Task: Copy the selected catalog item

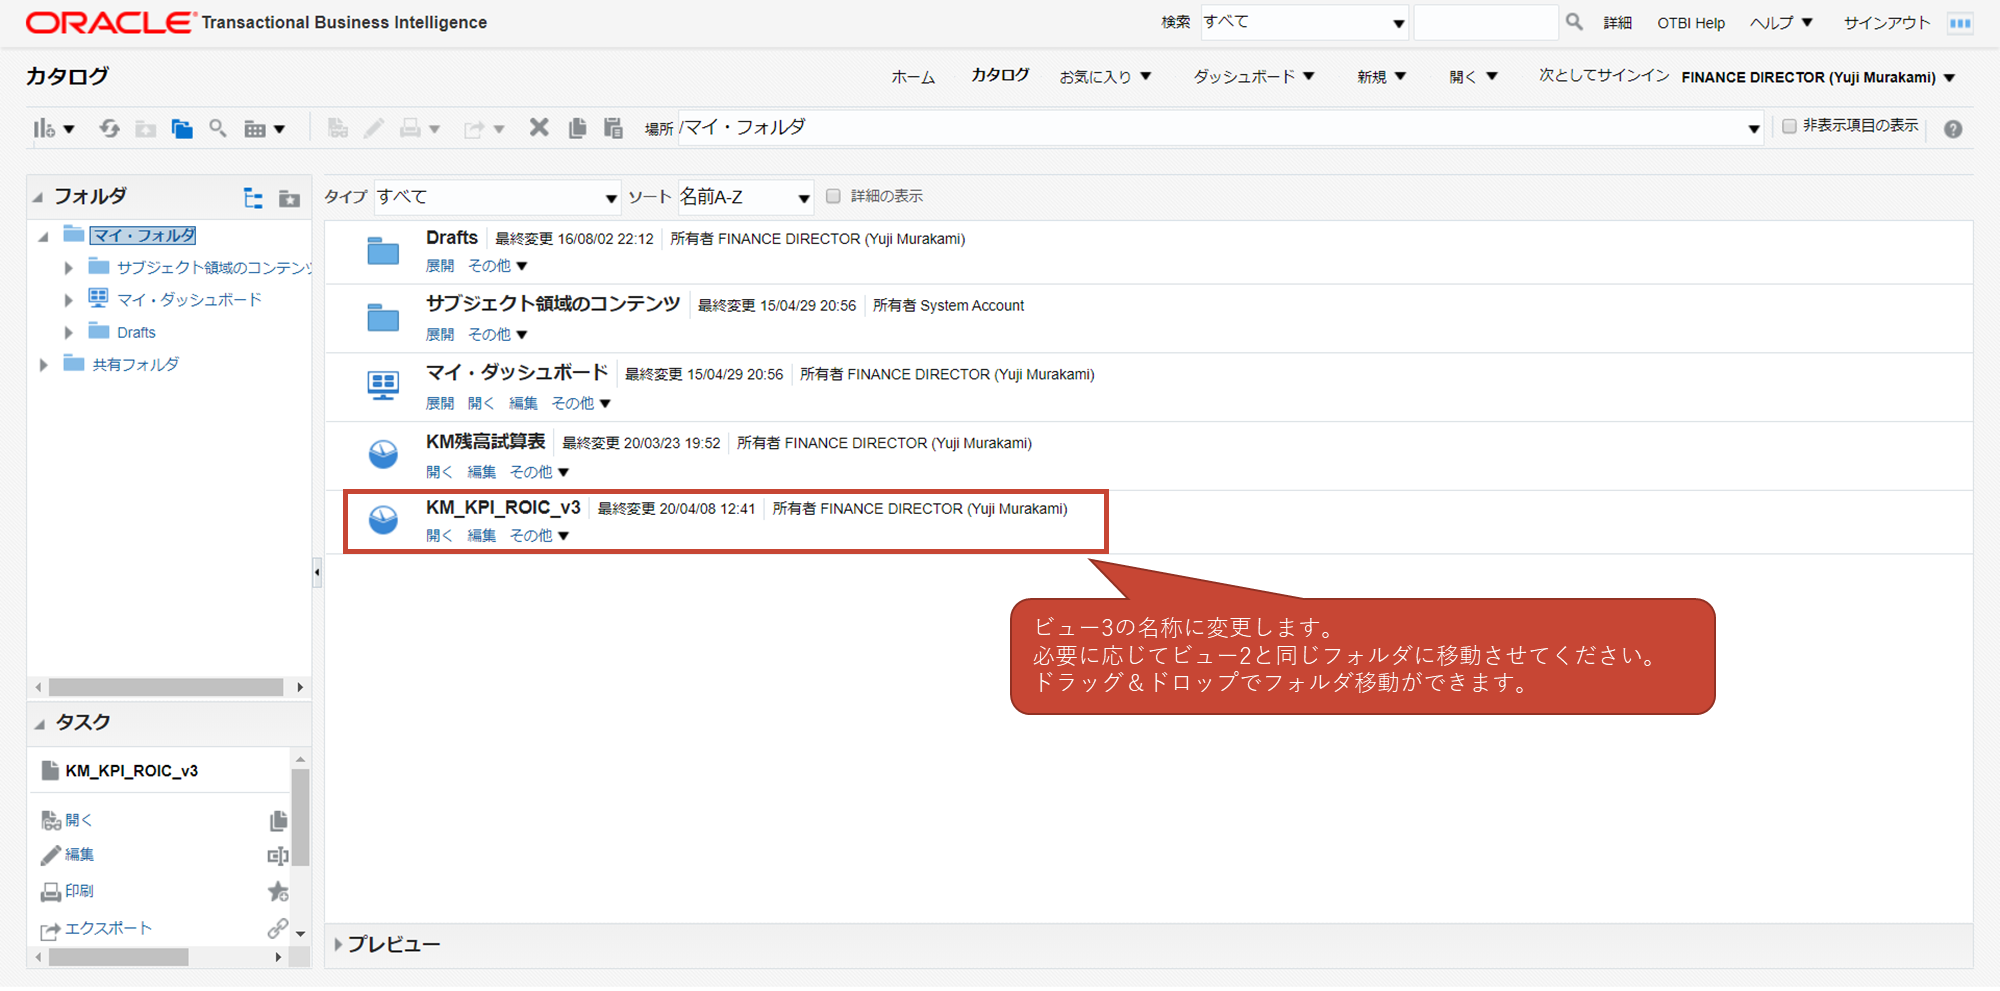Action: (x=577, y=128)
